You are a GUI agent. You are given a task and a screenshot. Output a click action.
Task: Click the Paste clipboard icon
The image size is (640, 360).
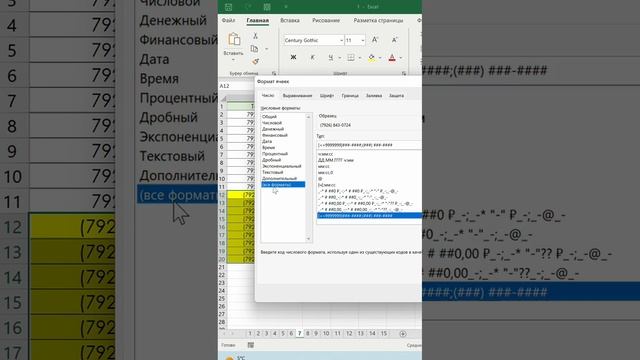coord(234,40)
